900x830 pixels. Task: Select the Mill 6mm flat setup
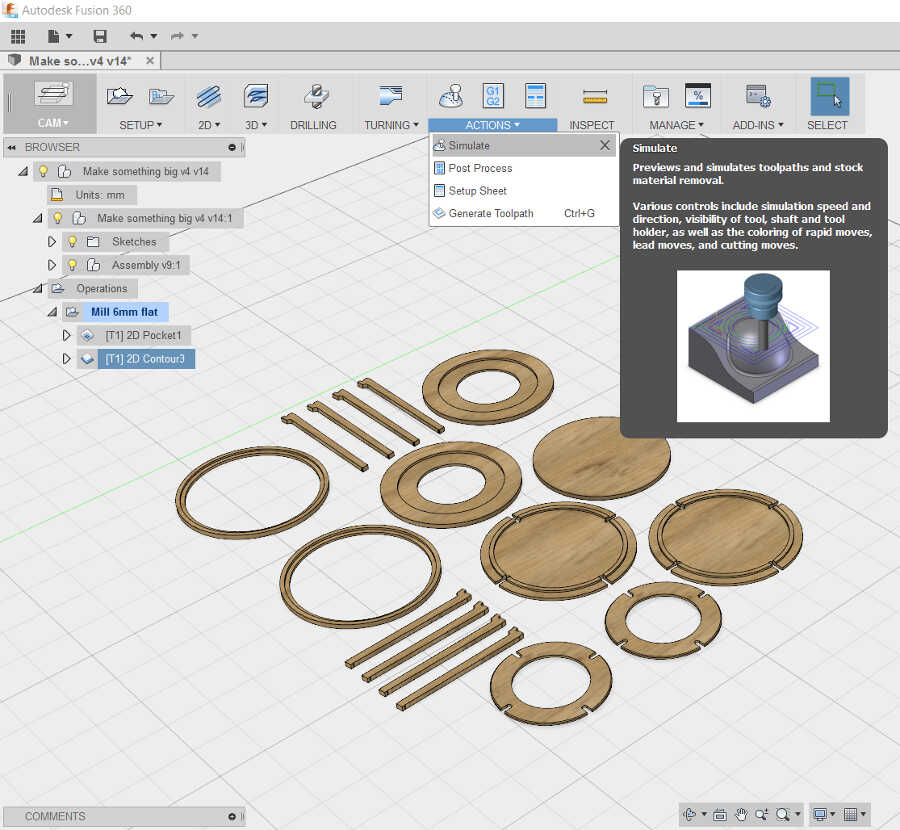(x=125, y=312)
